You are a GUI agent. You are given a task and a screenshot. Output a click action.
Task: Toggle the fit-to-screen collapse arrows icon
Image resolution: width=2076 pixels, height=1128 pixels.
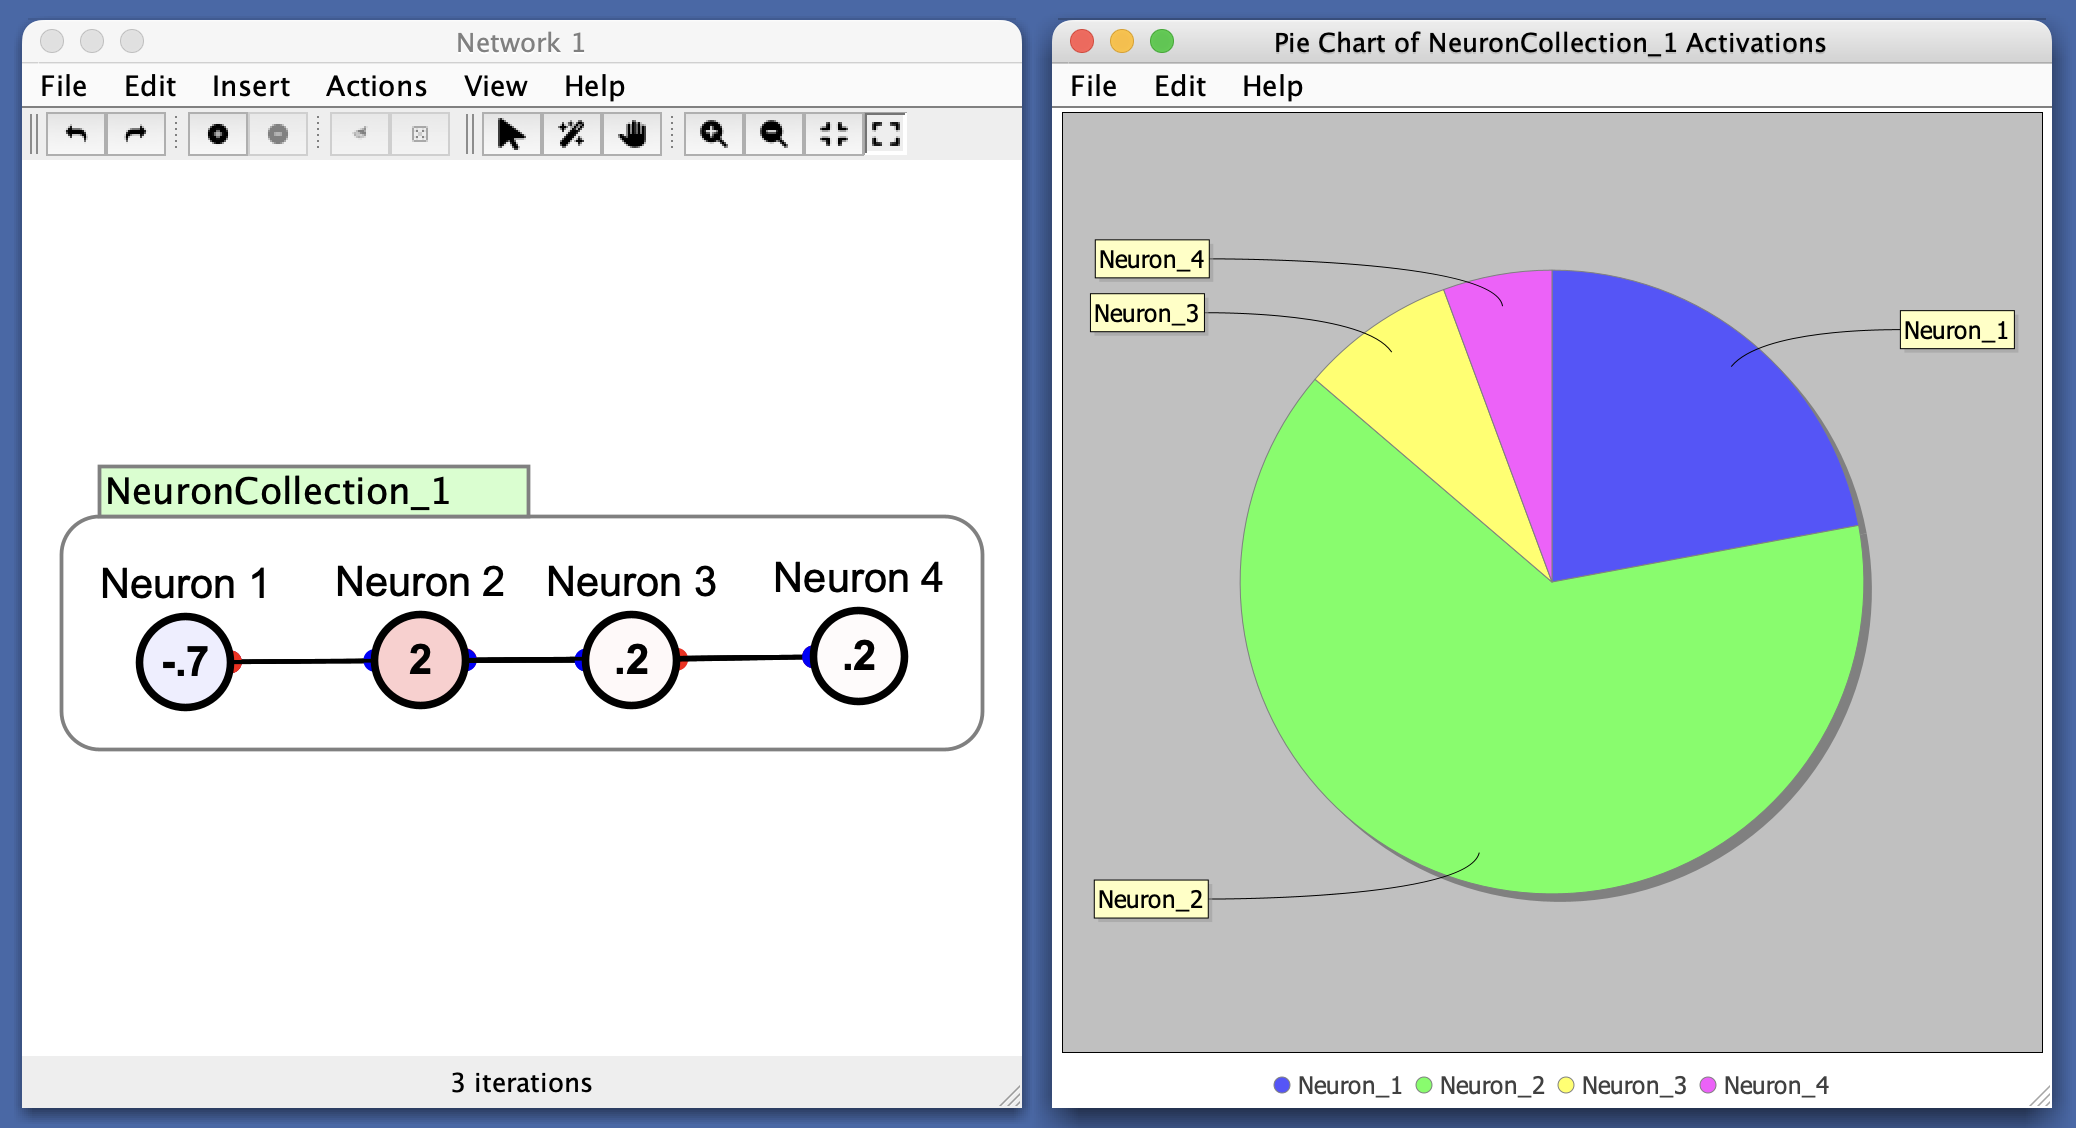tap(833, 133)
